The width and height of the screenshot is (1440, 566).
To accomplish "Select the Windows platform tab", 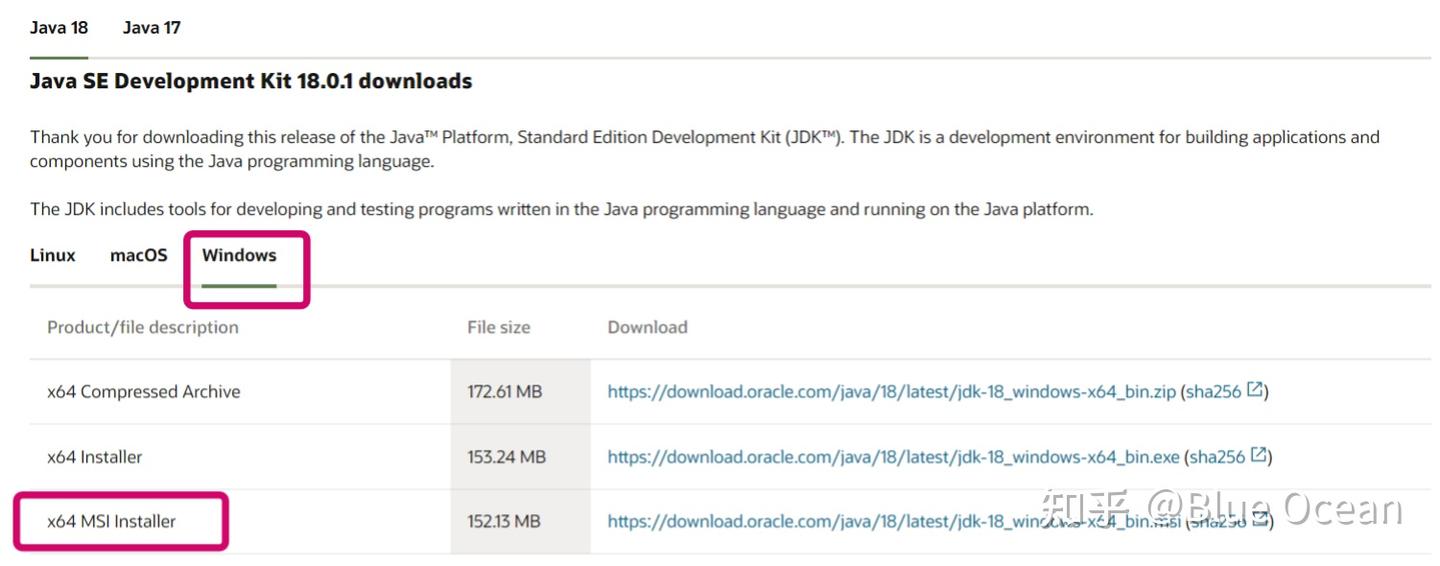I will click(x=239, y=255).
